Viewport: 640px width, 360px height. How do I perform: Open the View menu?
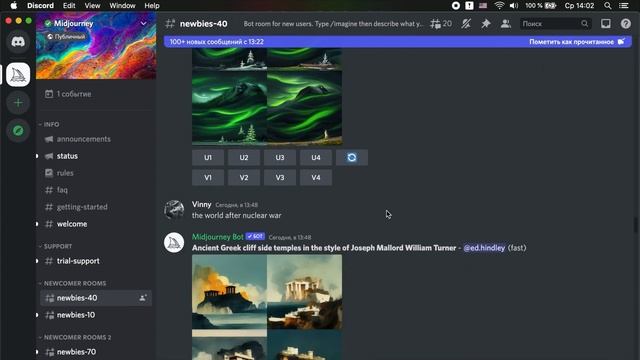(92, 6)
